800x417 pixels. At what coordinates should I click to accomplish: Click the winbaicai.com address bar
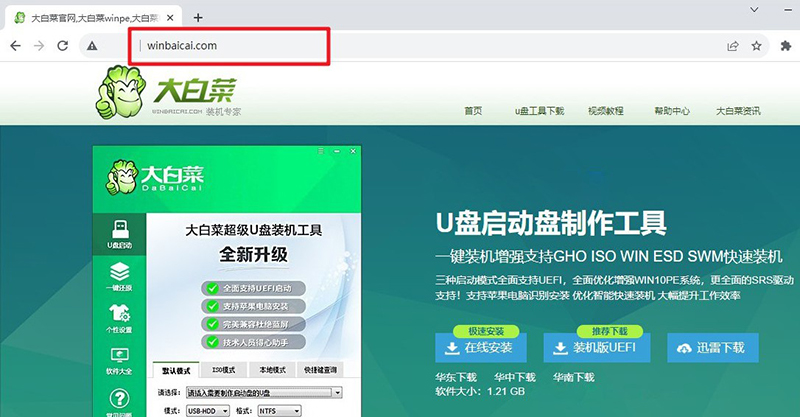(400, 46)
